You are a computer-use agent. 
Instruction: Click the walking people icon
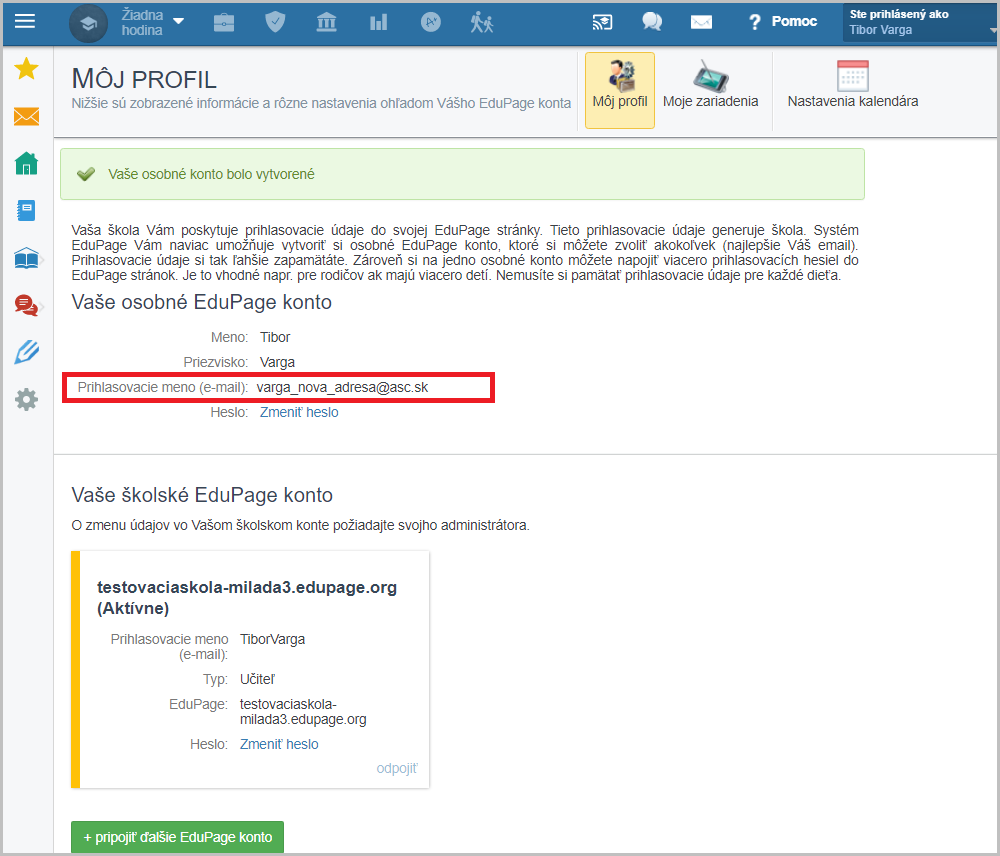point(482,23)
